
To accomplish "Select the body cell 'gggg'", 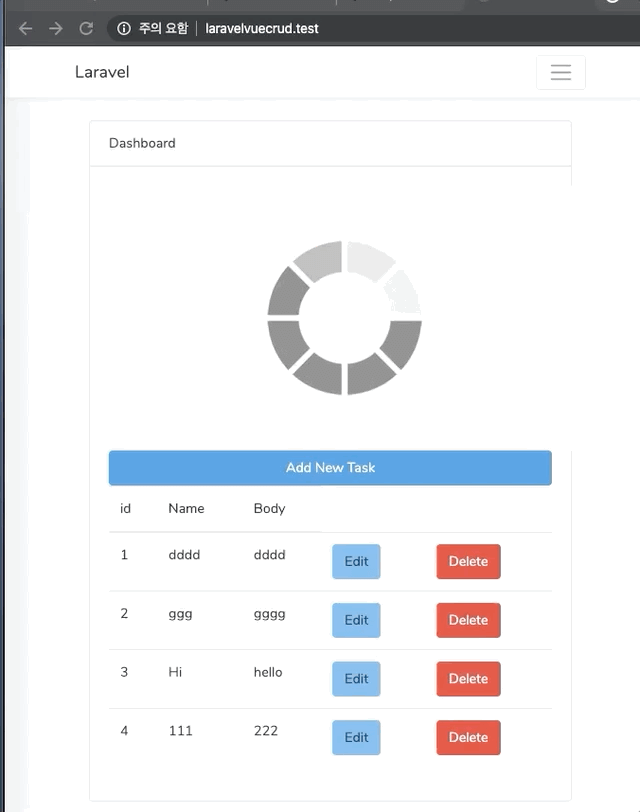I will coord(269,614).
